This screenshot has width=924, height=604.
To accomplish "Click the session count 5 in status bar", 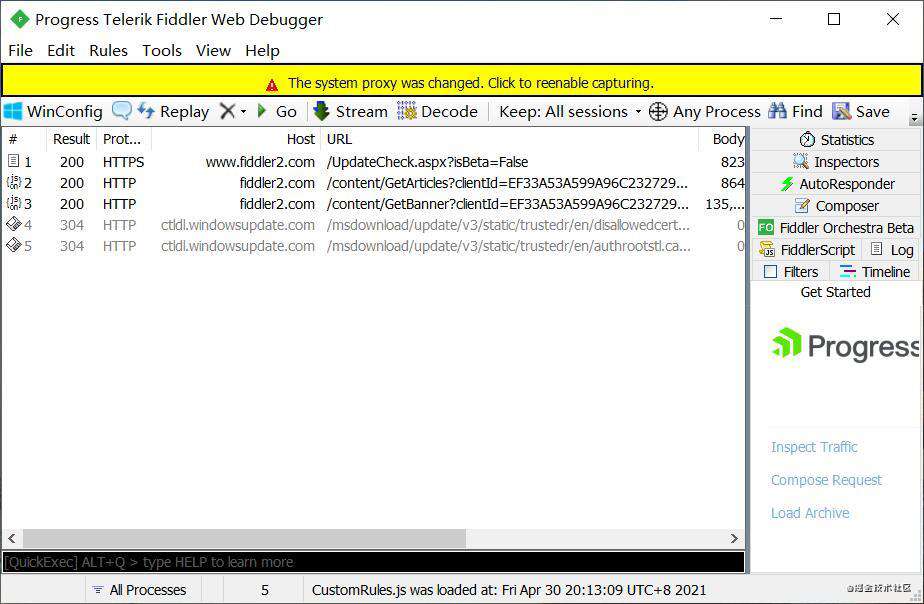I will click(265, 590).
